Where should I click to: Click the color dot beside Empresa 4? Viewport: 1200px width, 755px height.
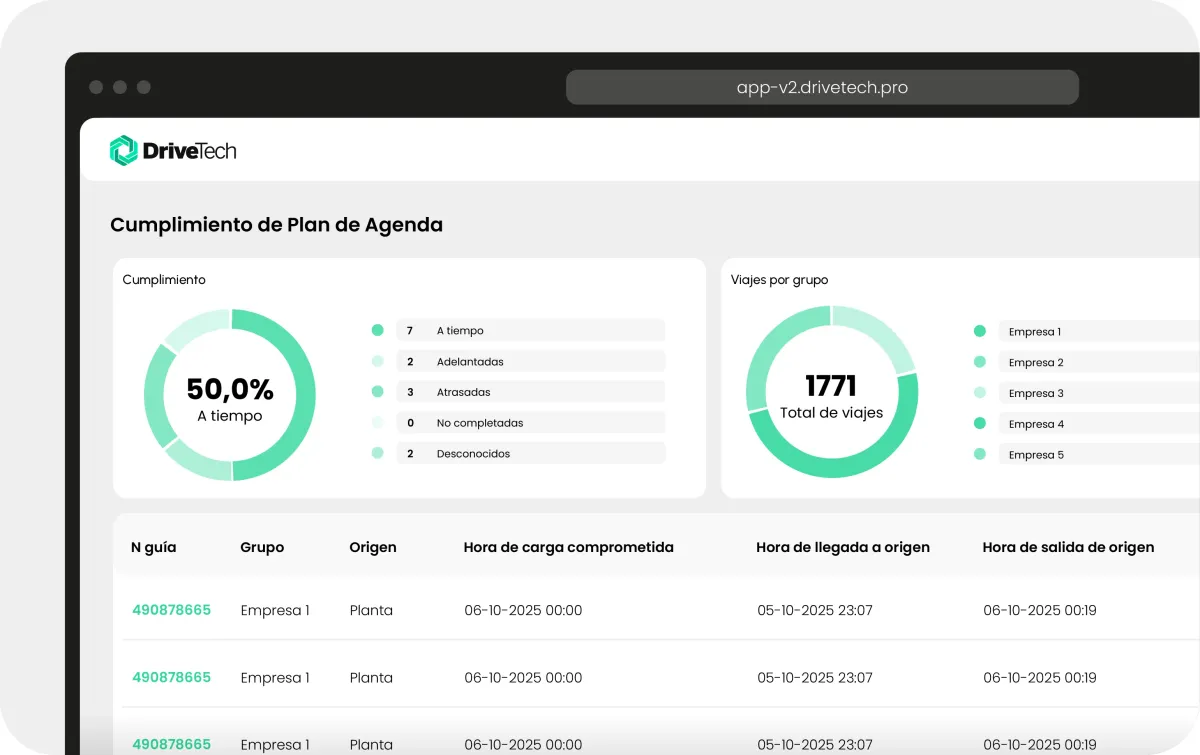pos(980,423)
